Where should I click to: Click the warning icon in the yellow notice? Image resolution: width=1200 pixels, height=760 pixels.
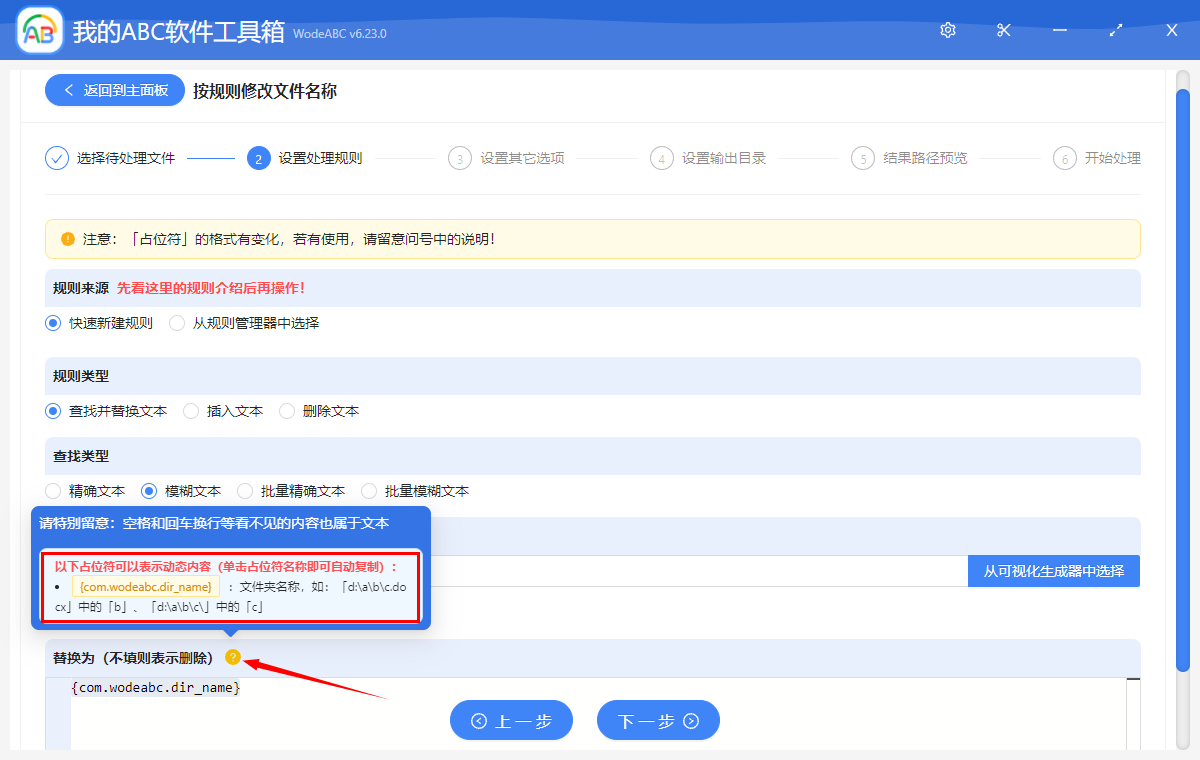click(x=66, y=238)
